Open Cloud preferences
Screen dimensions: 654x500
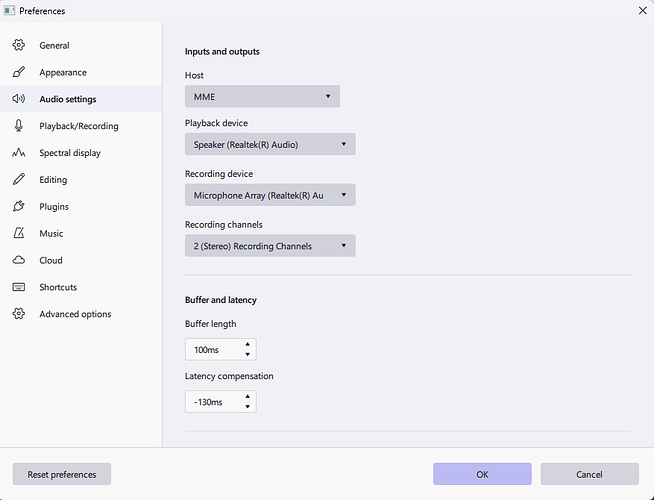tap(81, 260)
